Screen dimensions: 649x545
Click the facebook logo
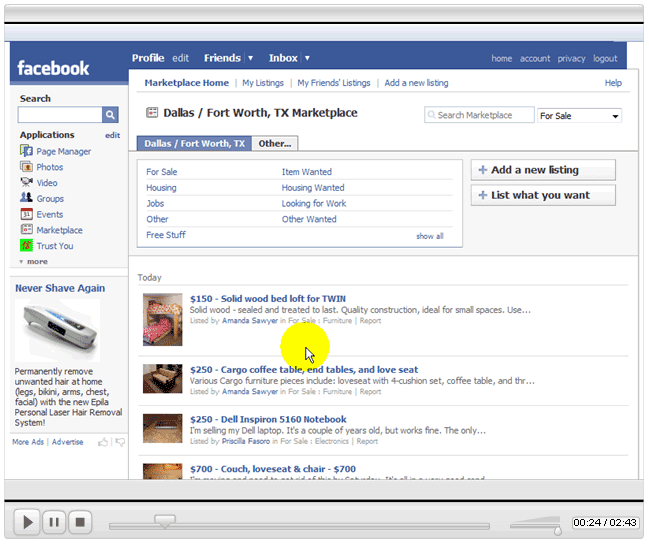click(x=53, y=68)
